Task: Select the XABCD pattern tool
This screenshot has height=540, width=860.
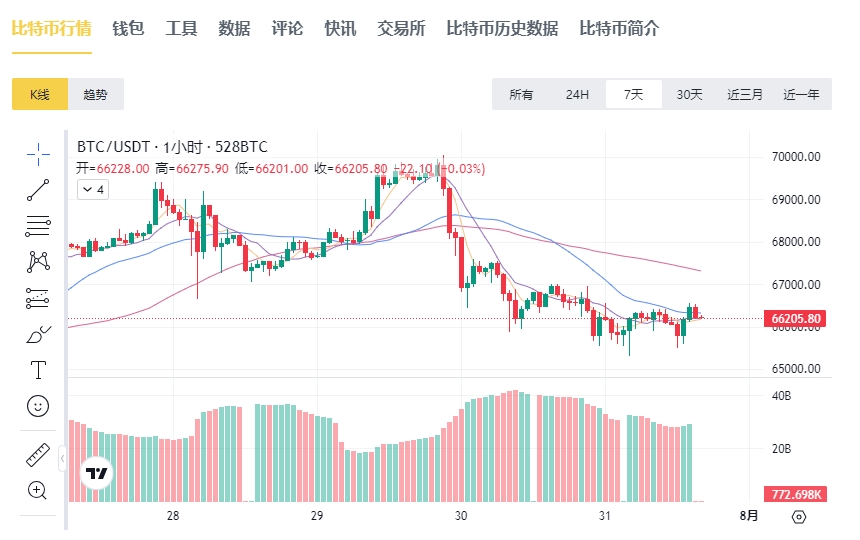Action: pyautogui.click(x=38, y=262)
